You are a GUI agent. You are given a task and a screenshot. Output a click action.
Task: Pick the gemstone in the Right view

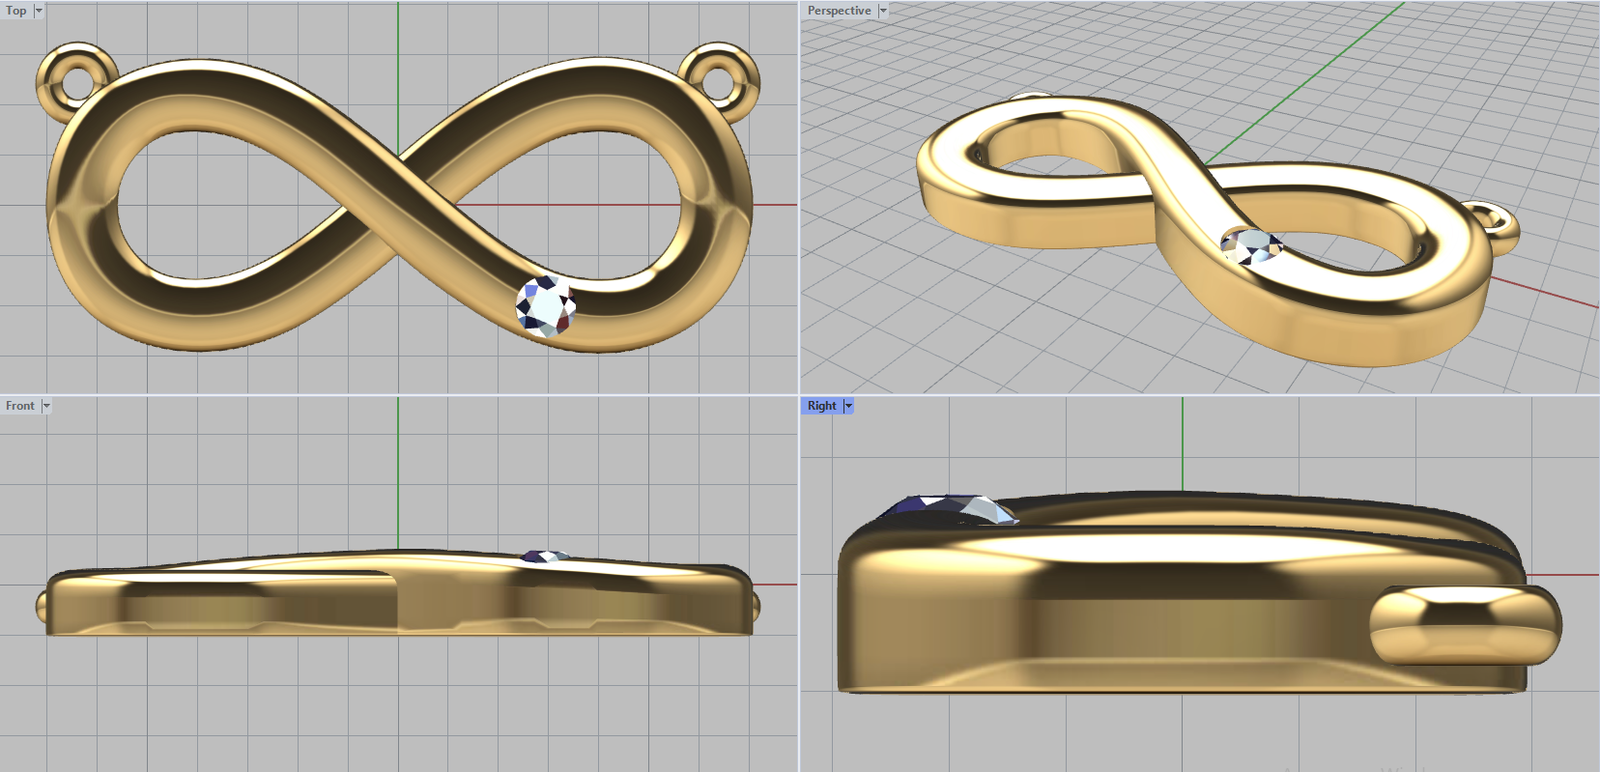pyautogui.click(x=950, y=509)
